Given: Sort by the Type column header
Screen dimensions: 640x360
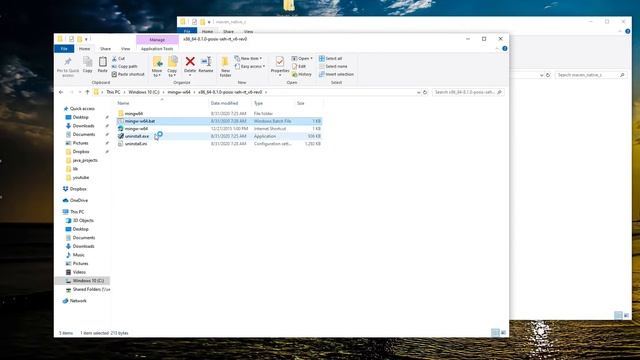Looking at the screenshot, I should point(258,103).
